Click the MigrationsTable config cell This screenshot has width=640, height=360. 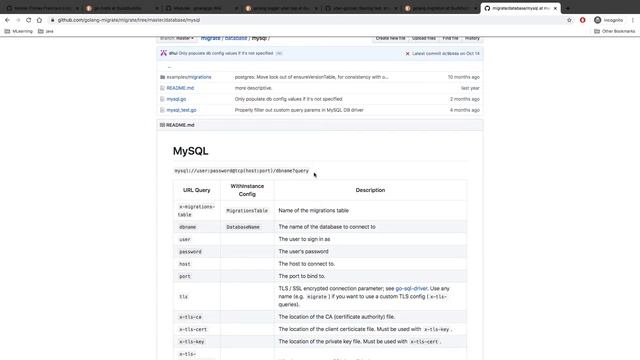(x=247, y=211)
